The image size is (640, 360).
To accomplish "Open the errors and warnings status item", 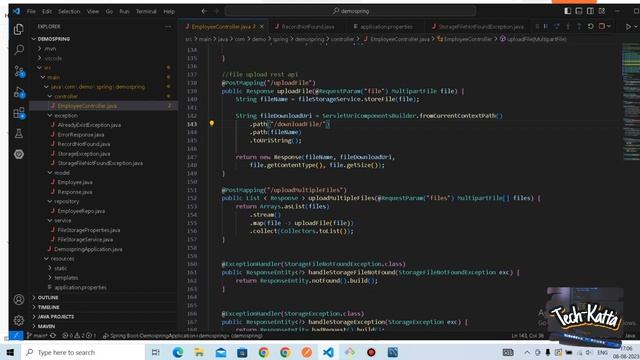I will click(x=79, y=336).
